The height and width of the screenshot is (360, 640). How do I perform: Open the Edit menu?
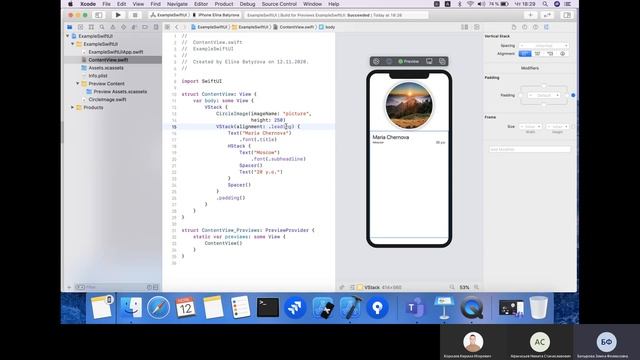pos(122,4)
